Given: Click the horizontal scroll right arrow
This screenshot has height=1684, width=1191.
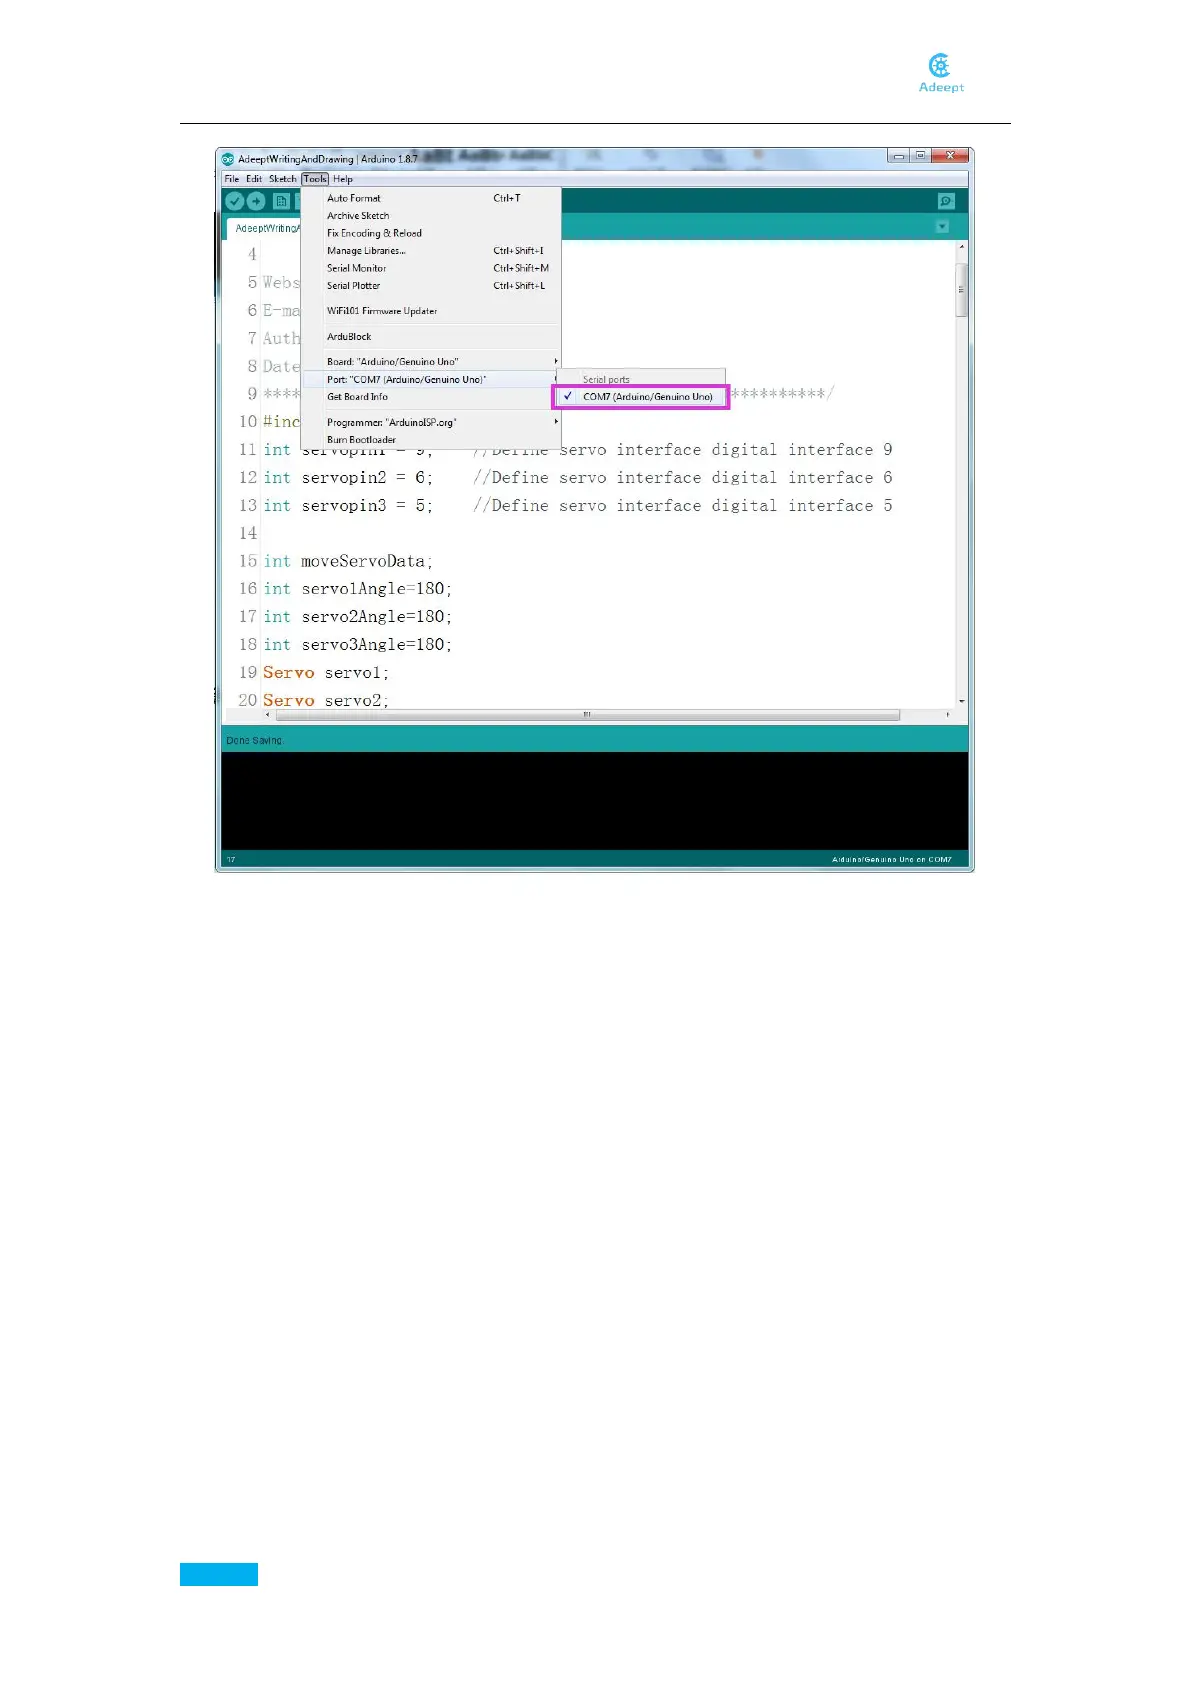Looking at the screenshot, I should pyautogui.click(x=948, y=715).
